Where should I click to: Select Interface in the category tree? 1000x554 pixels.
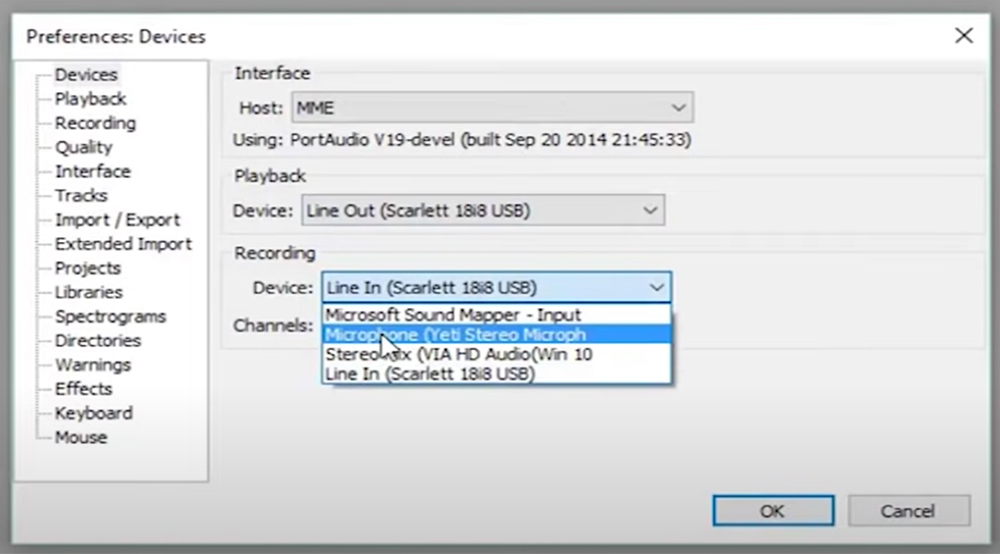coord(92,171)
